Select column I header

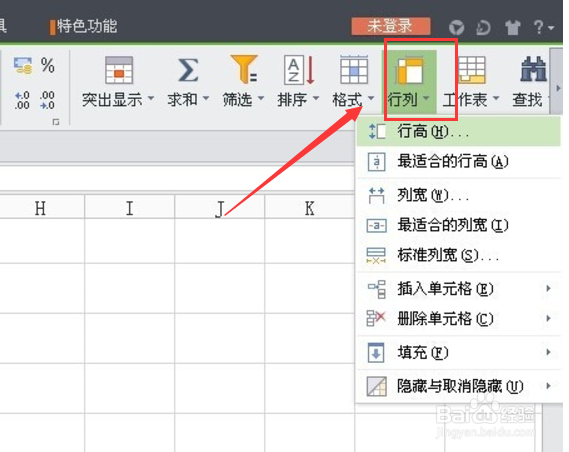point(130,208)
